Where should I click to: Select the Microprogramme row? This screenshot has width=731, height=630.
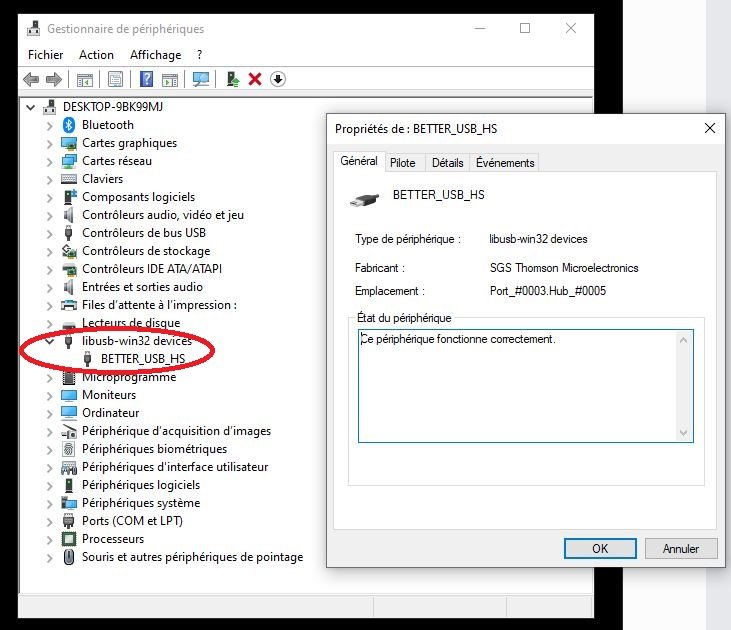click(129, 377)
